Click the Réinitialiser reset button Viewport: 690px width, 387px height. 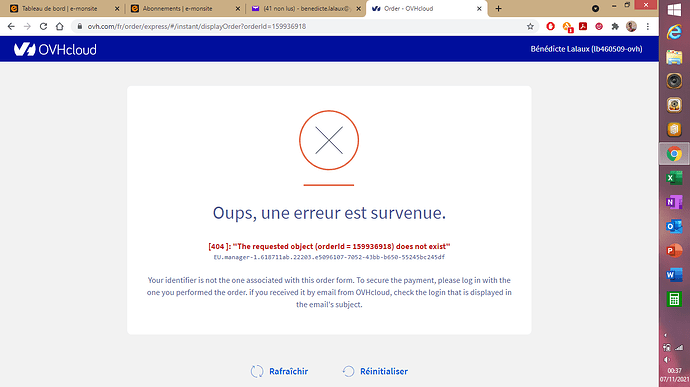[x=375, y=371]
